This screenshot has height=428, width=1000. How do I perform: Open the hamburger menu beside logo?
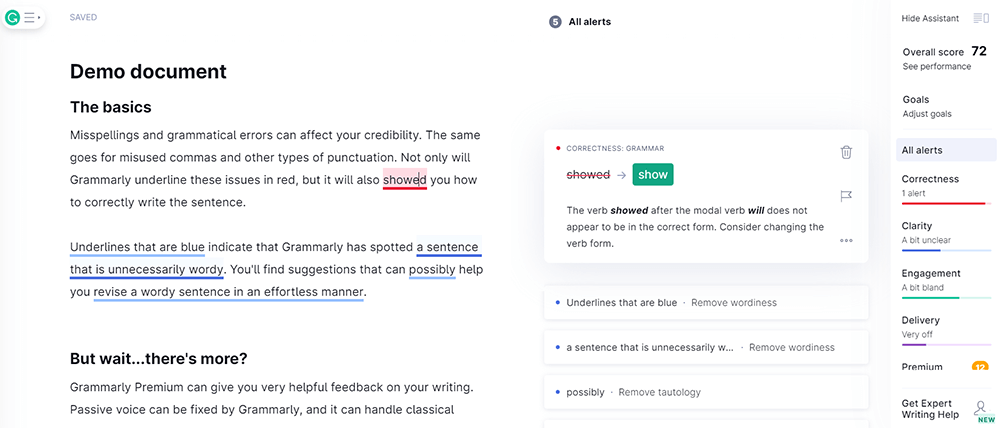point(31,17)
